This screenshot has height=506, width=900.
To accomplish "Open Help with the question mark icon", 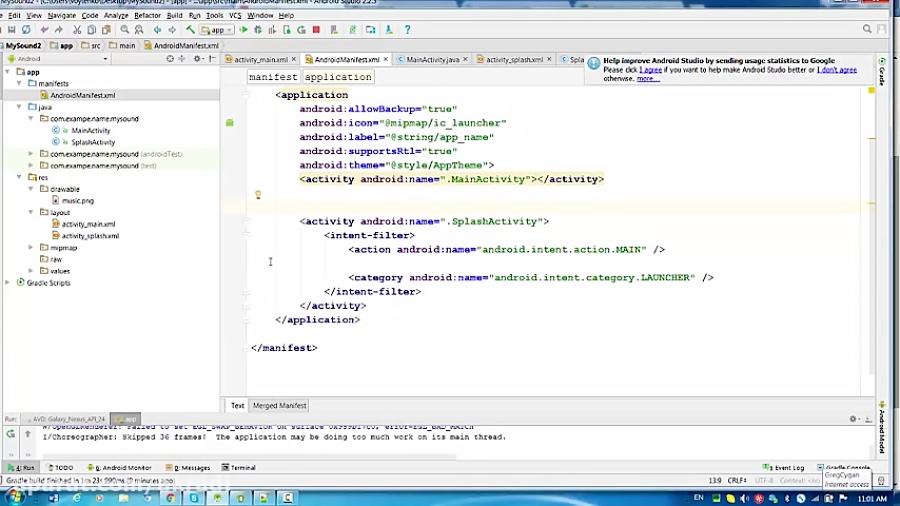I will click(x=408, y=29).
